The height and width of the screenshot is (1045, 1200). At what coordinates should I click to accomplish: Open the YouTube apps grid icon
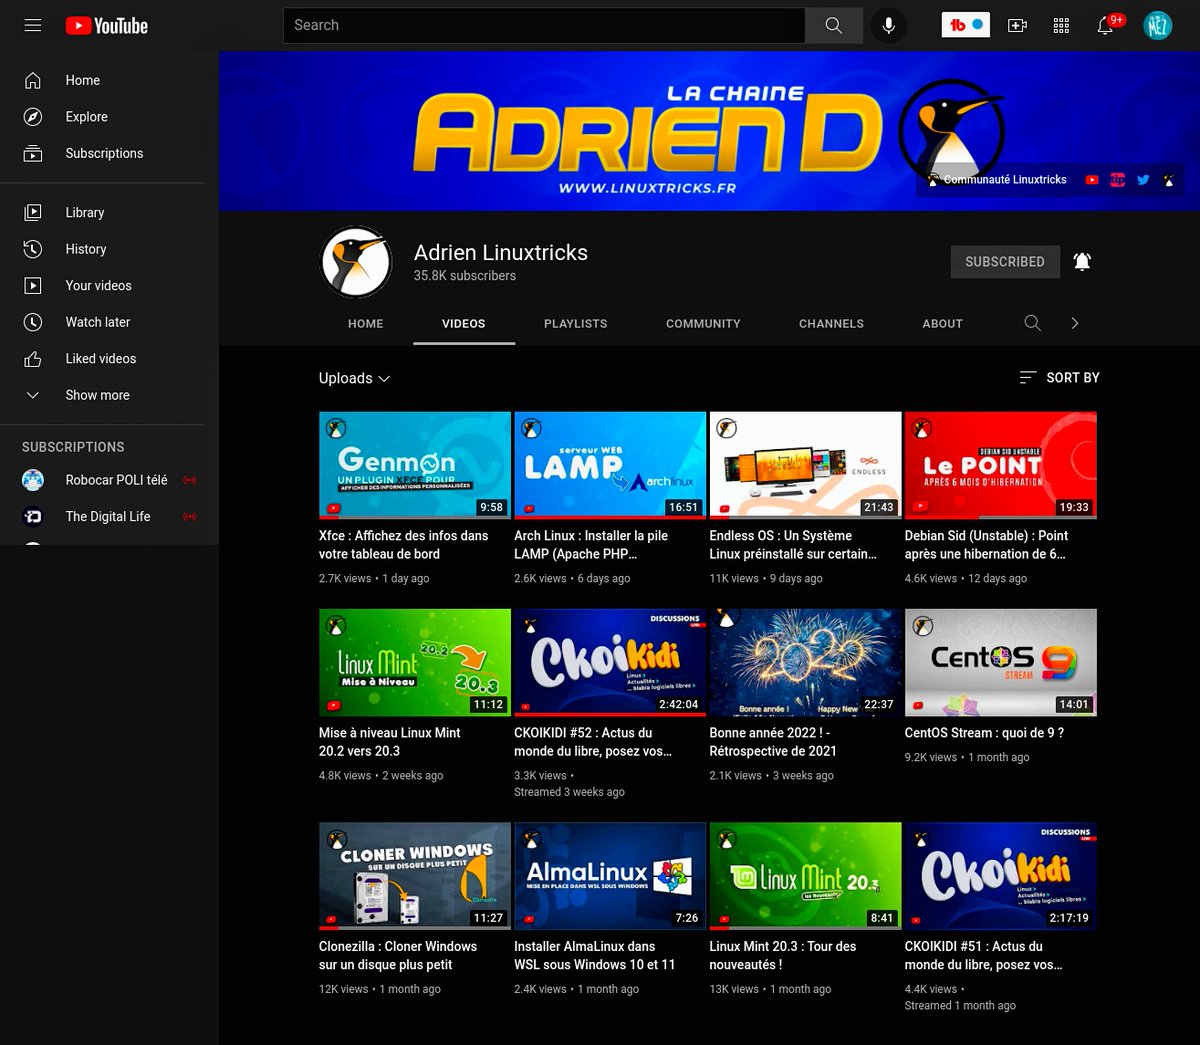point(1062,26)
